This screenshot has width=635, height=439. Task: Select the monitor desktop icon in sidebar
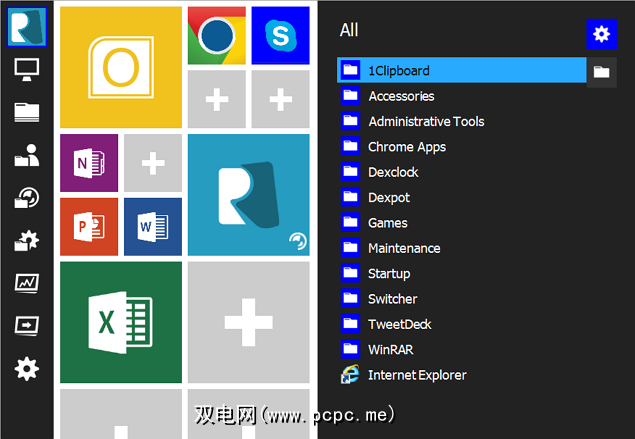(27, 70)
